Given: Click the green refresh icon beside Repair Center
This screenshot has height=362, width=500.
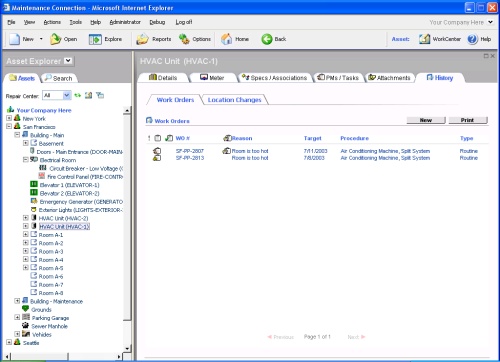Looking at the screenshot, I should click(78, 95).
